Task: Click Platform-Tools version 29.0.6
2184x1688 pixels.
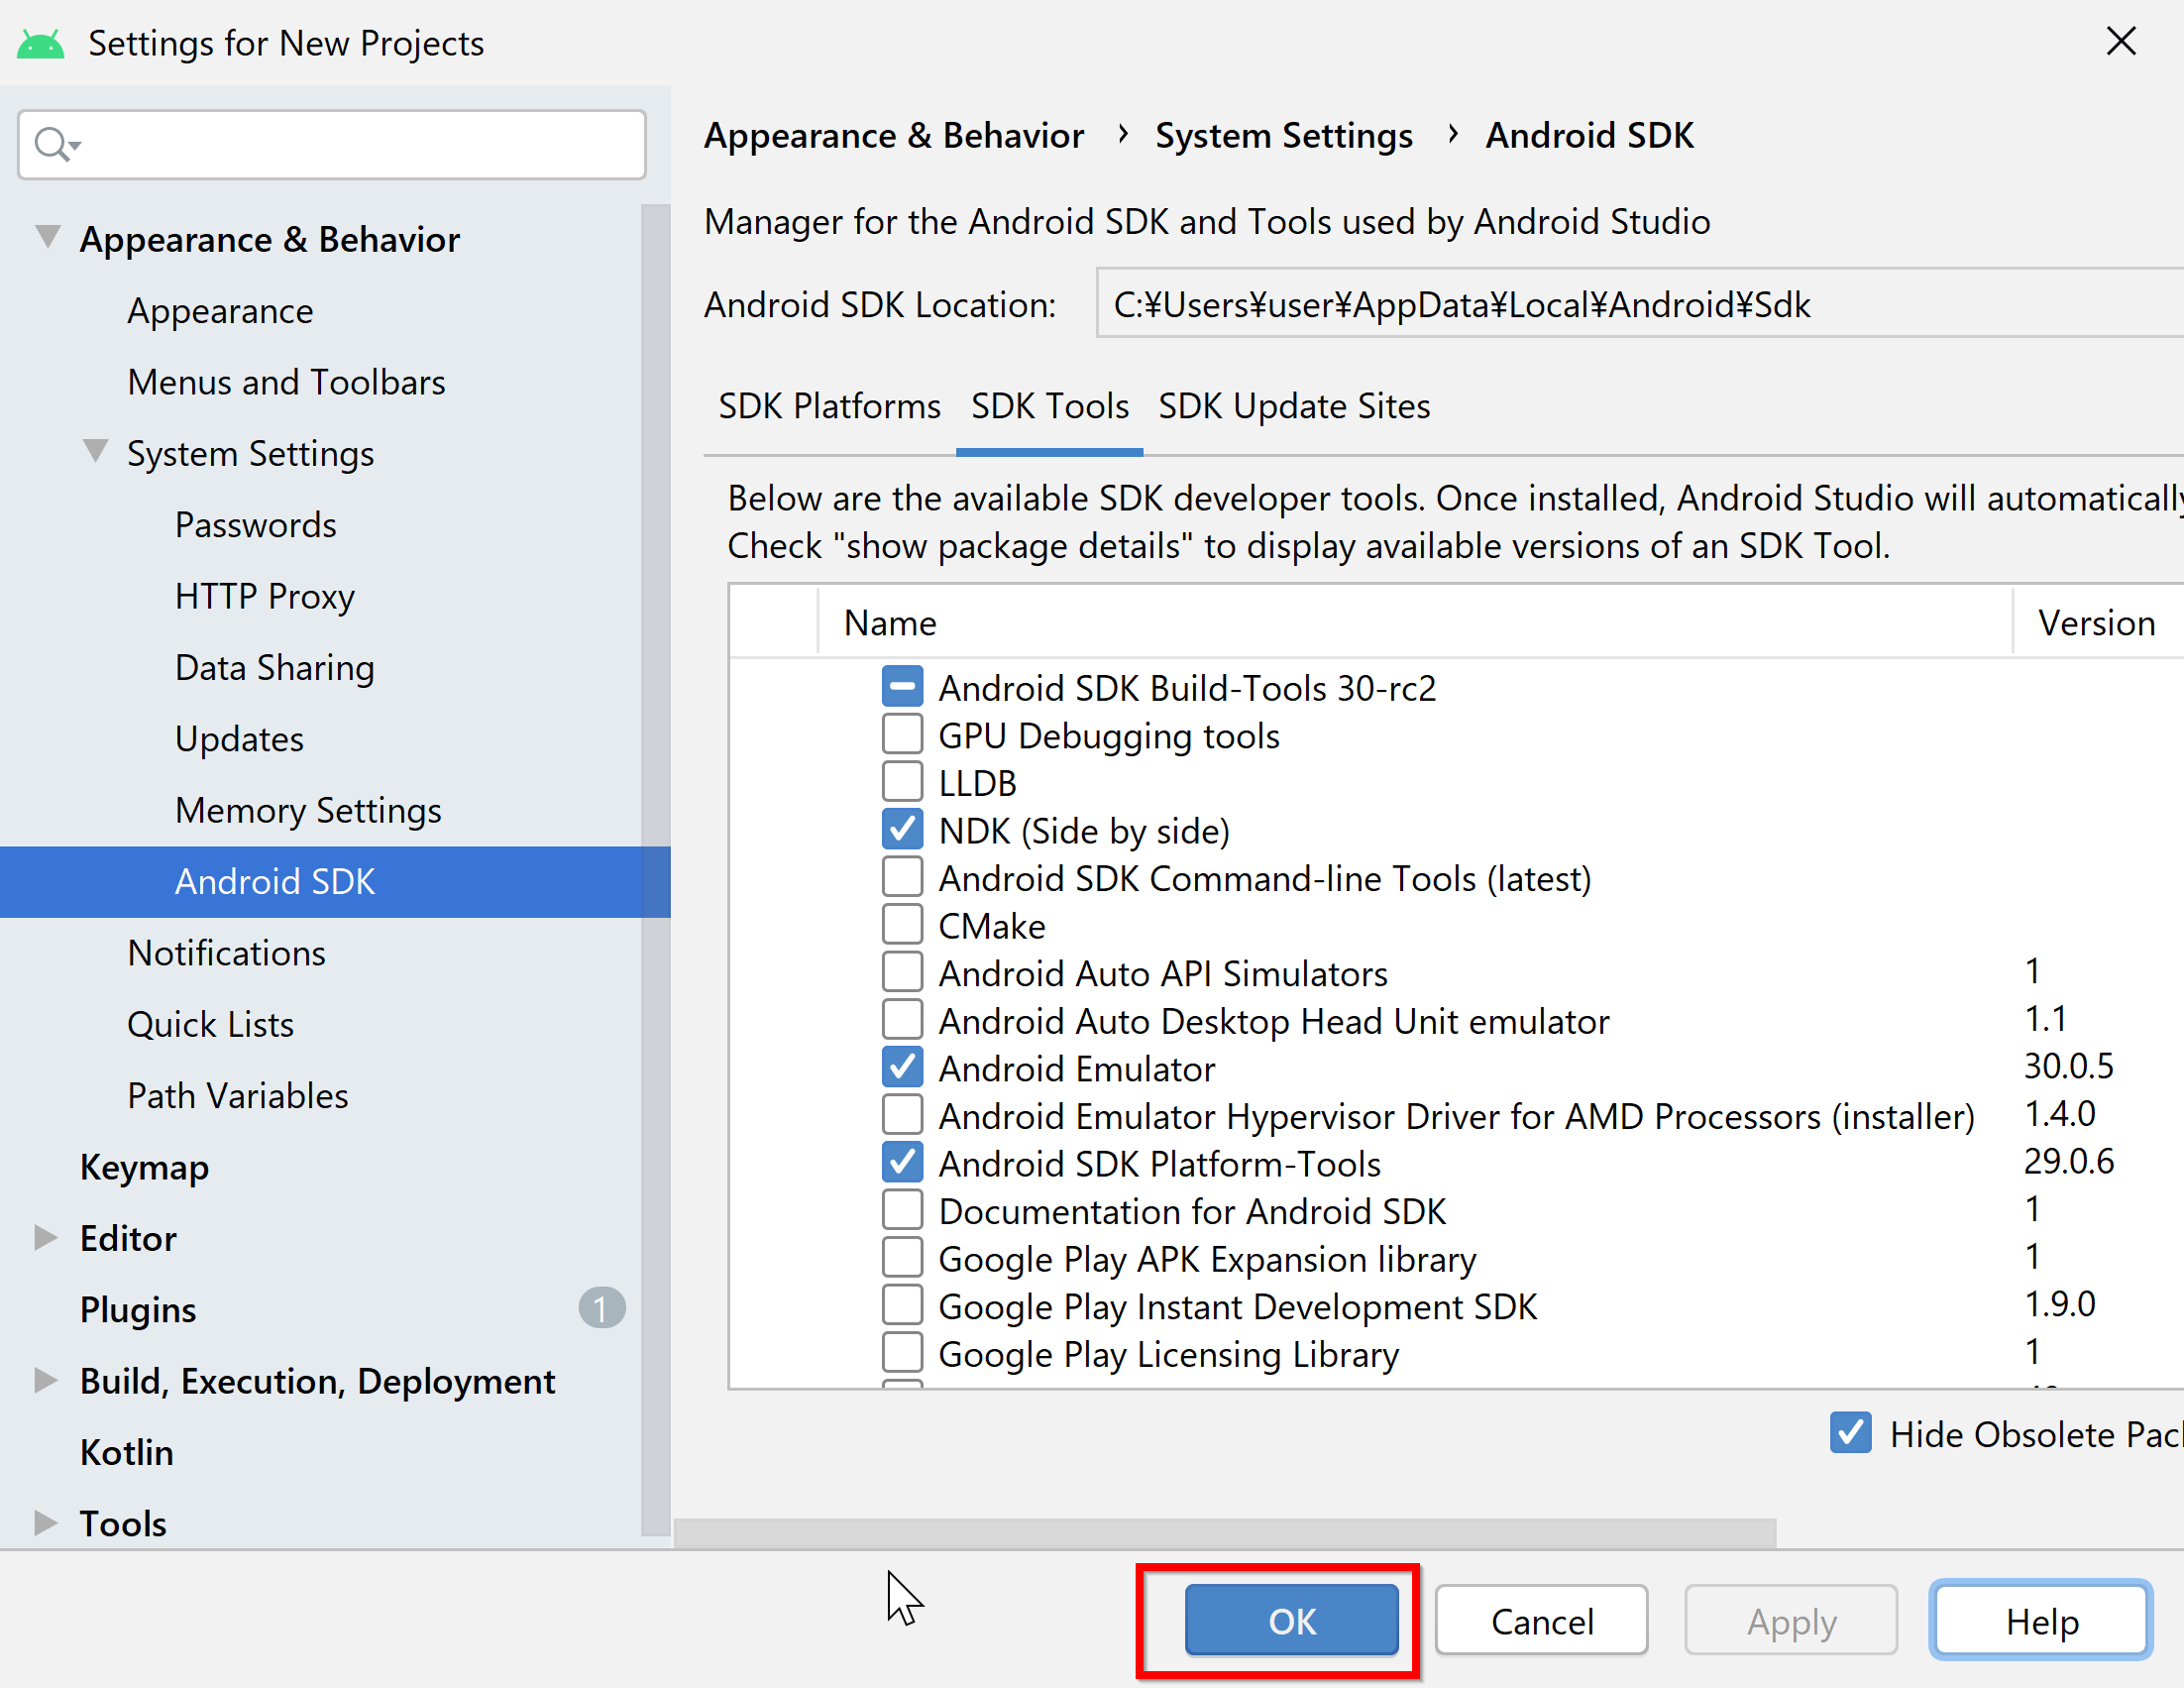Action: [x=2068, y=1161]
